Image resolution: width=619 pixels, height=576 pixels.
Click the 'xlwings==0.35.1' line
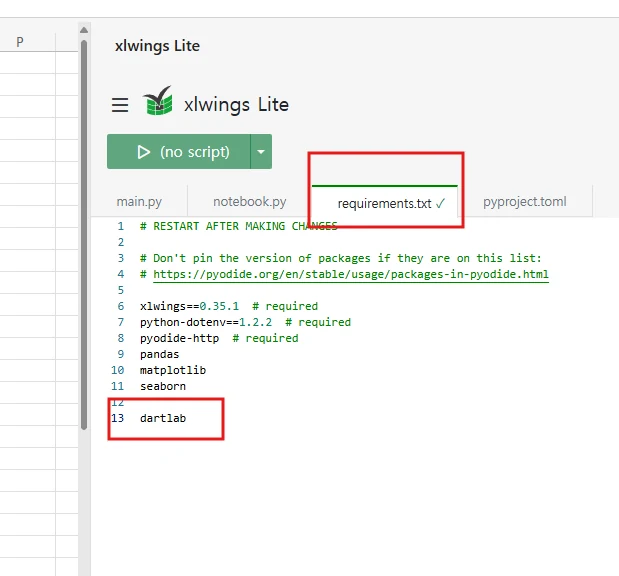pos(229,306)
